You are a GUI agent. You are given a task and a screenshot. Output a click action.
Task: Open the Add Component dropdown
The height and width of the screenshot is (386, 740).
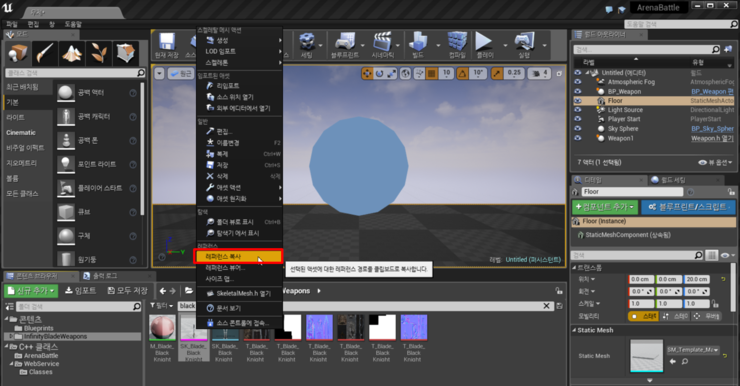(x=605, y=207)
